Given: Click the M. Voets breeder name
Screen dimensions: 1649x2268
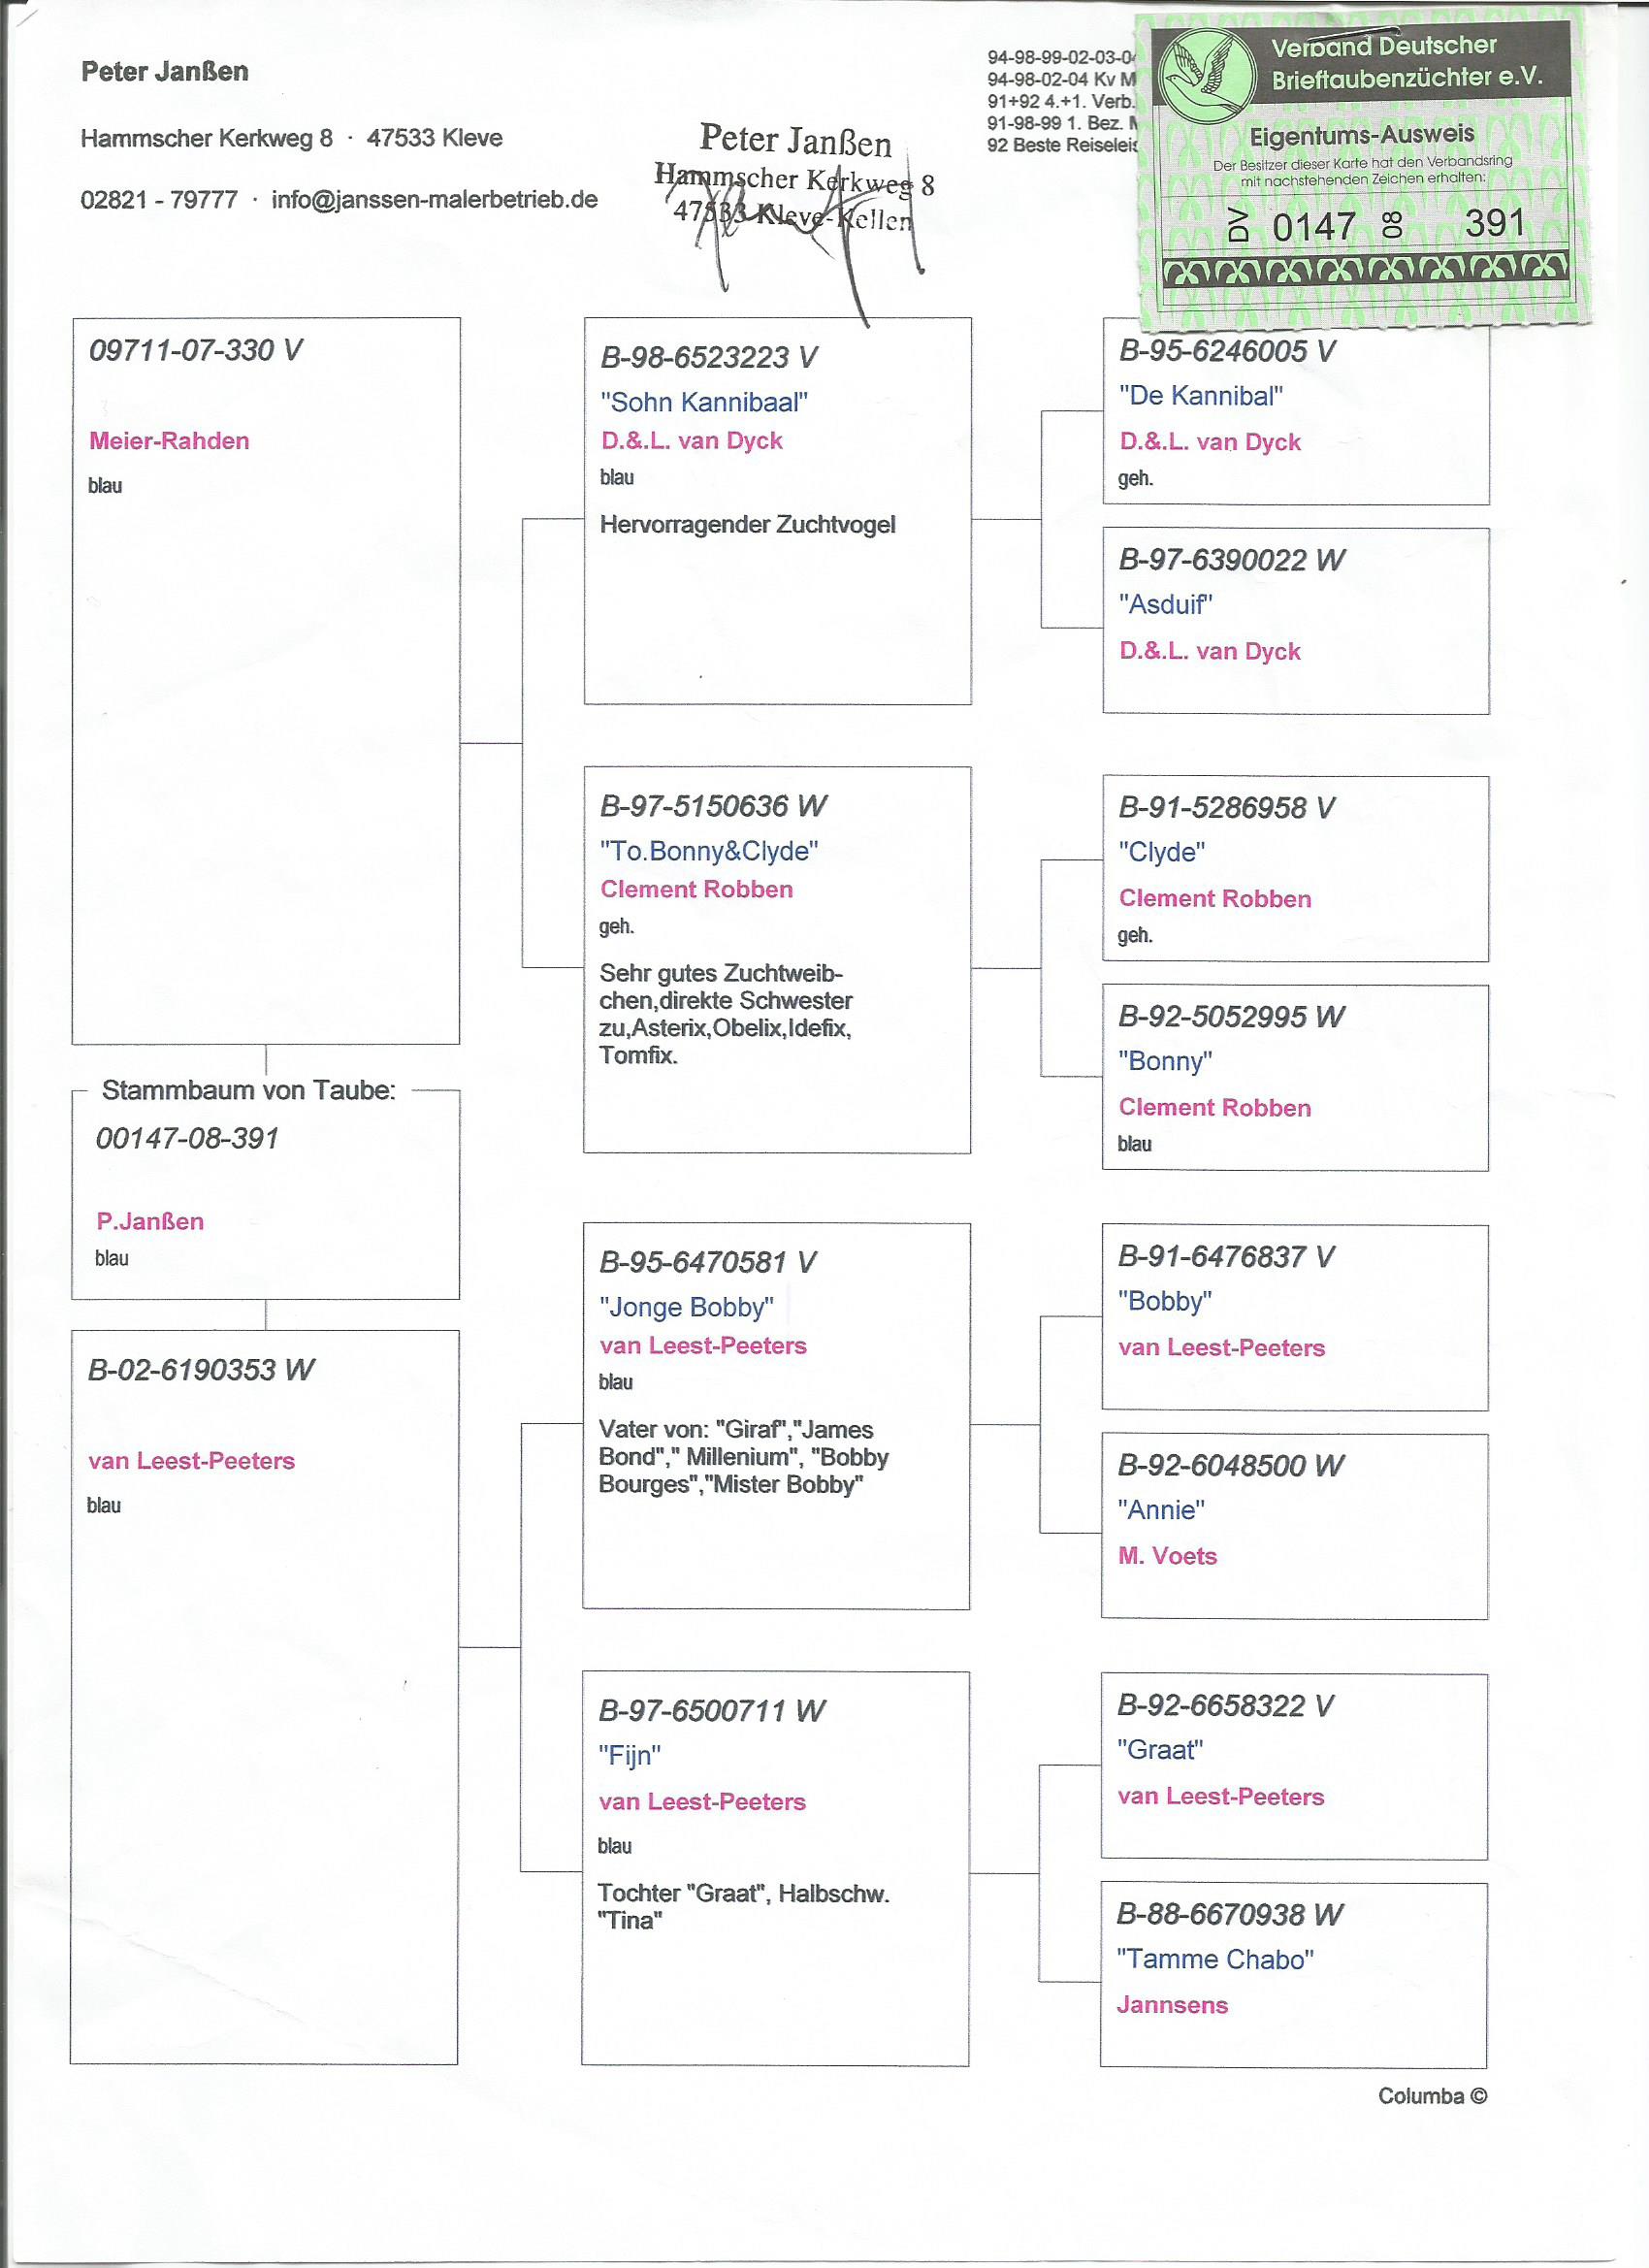Looking at the screenshot, I should [1167, 1556].
